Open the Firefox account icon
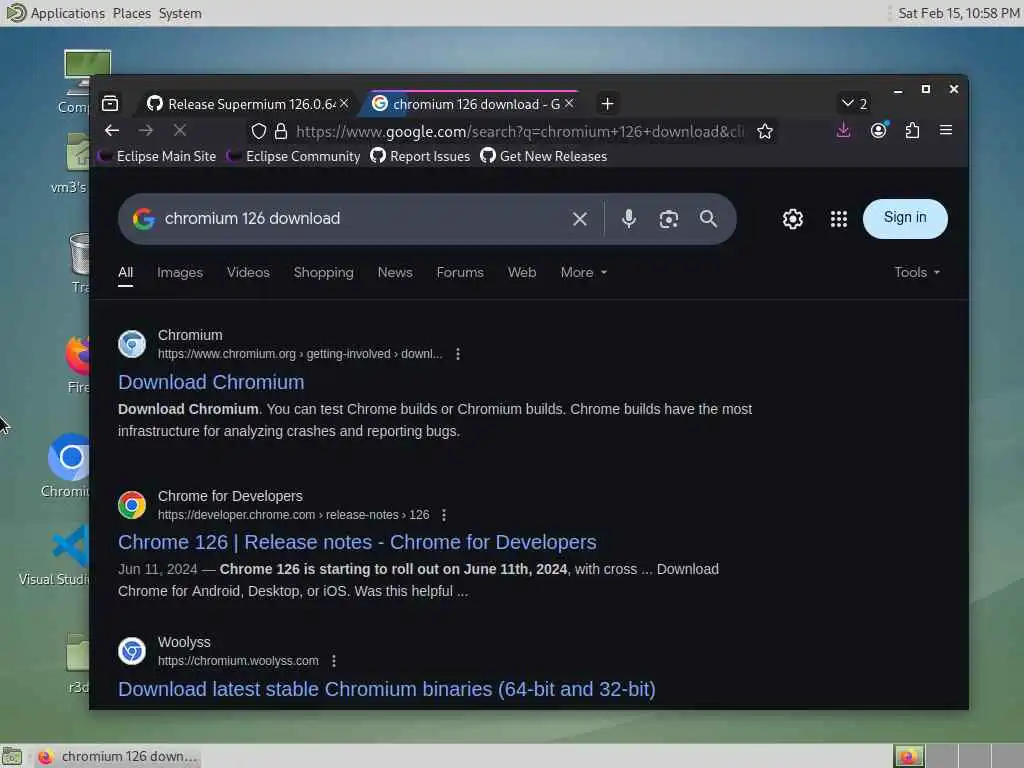Viewport: 1024px width, 768px height. tap(878, 130)
